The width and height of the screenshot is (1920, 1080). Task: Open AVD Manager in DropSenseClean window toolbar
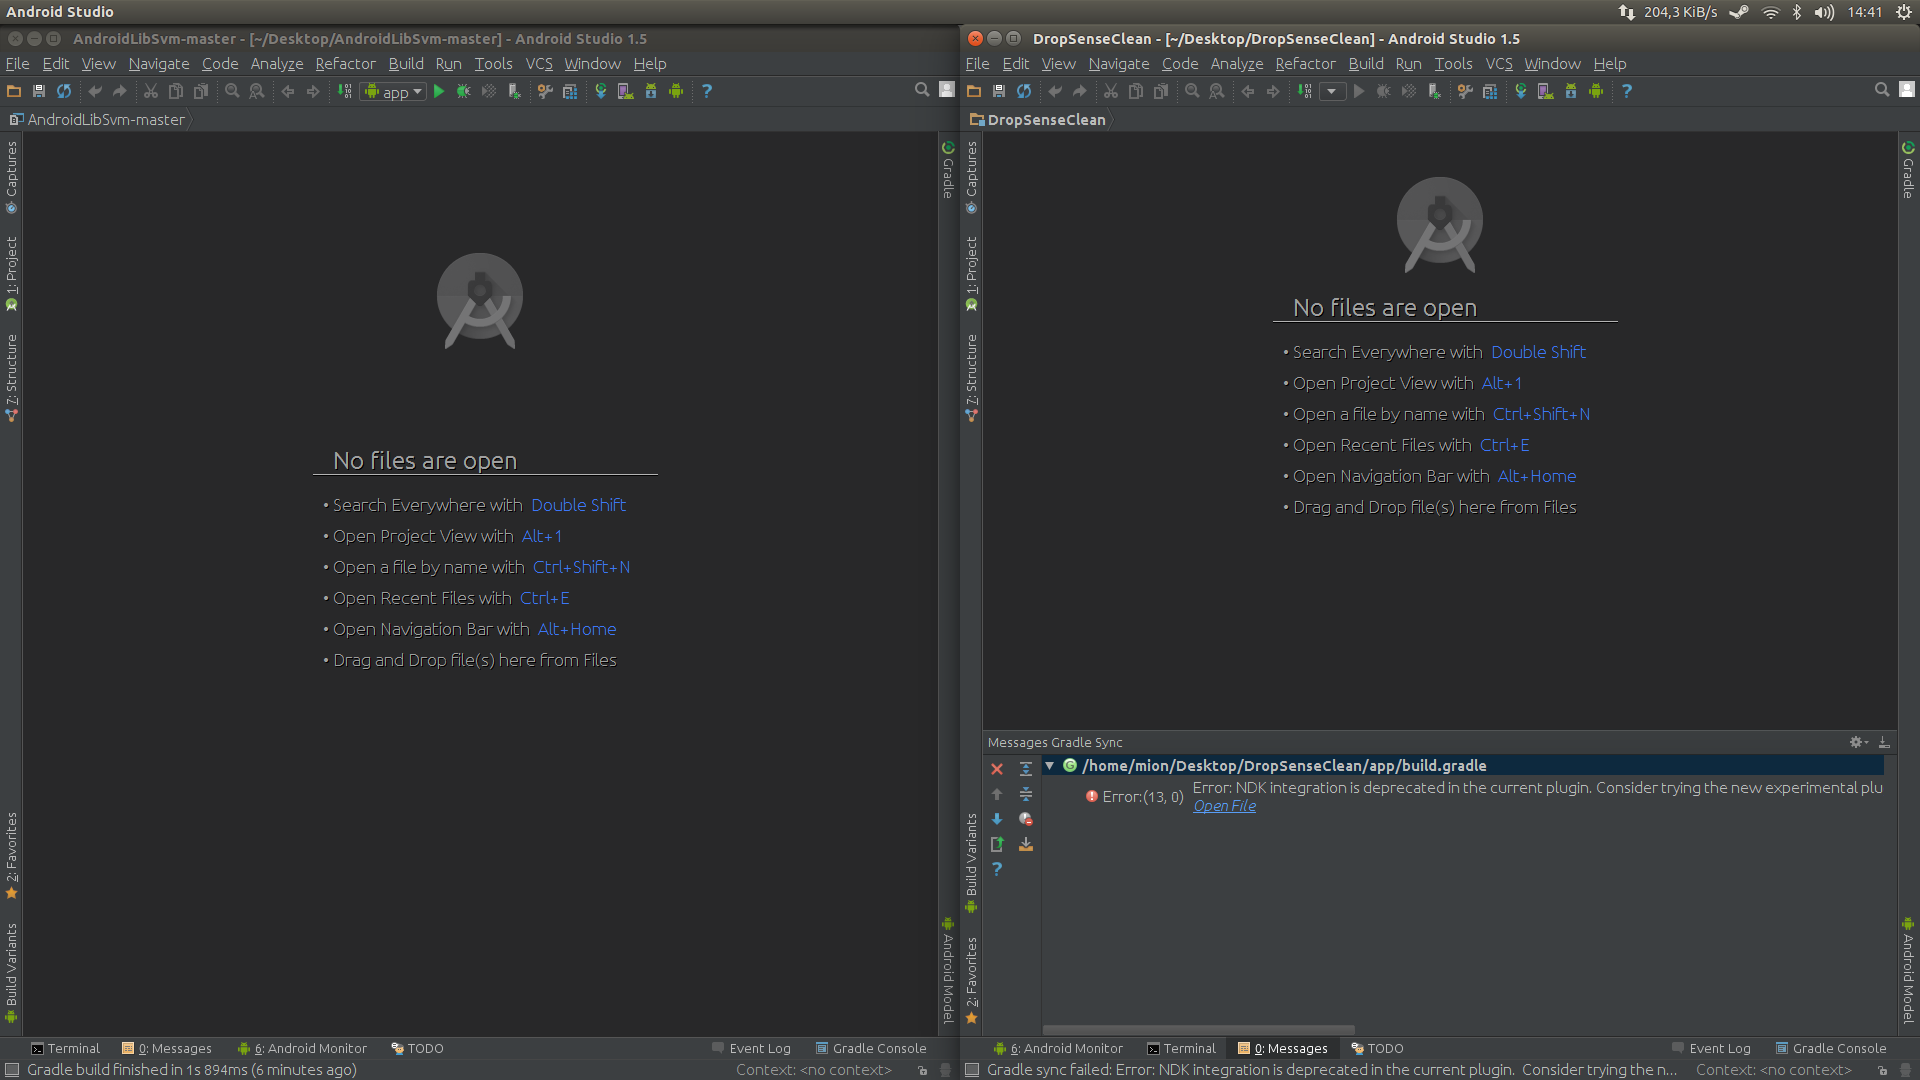point(1546,91)
